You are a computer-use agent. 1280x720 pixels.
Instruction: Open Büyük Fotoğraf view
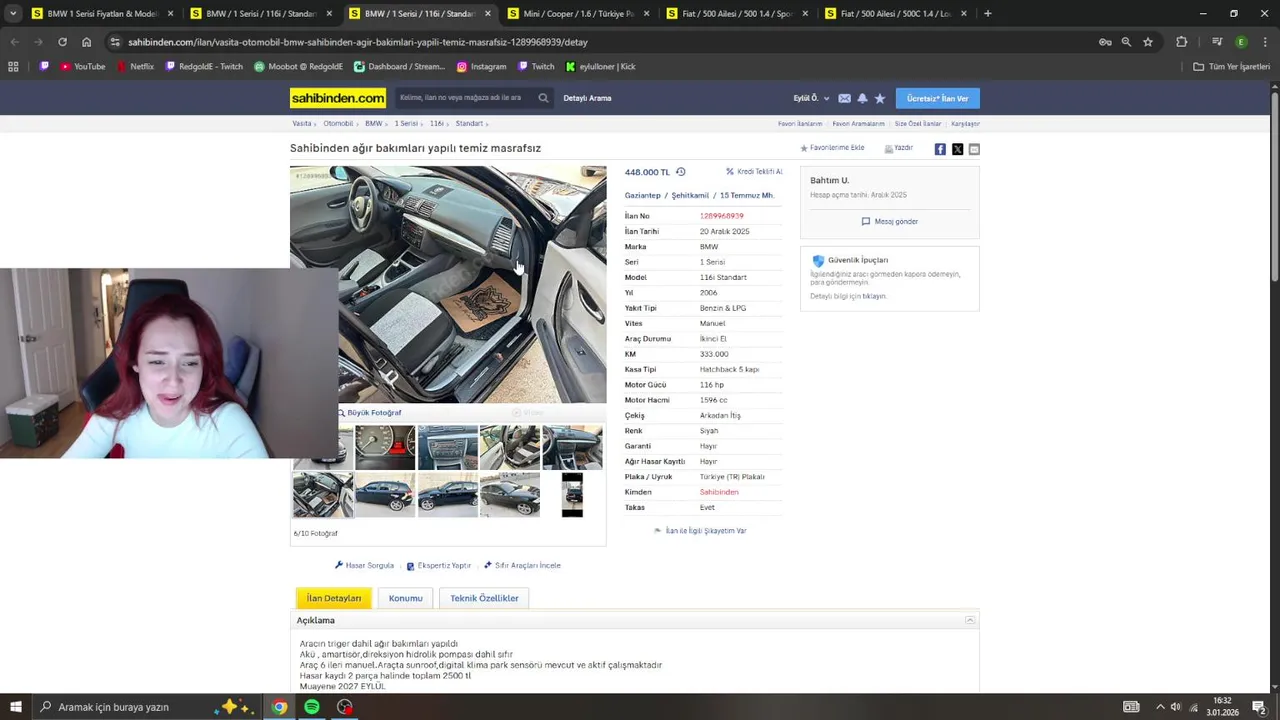coord(369,413)
